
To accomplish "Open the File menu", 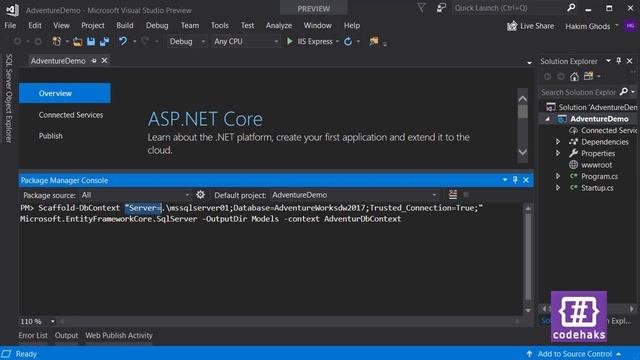I will [10, 25].
